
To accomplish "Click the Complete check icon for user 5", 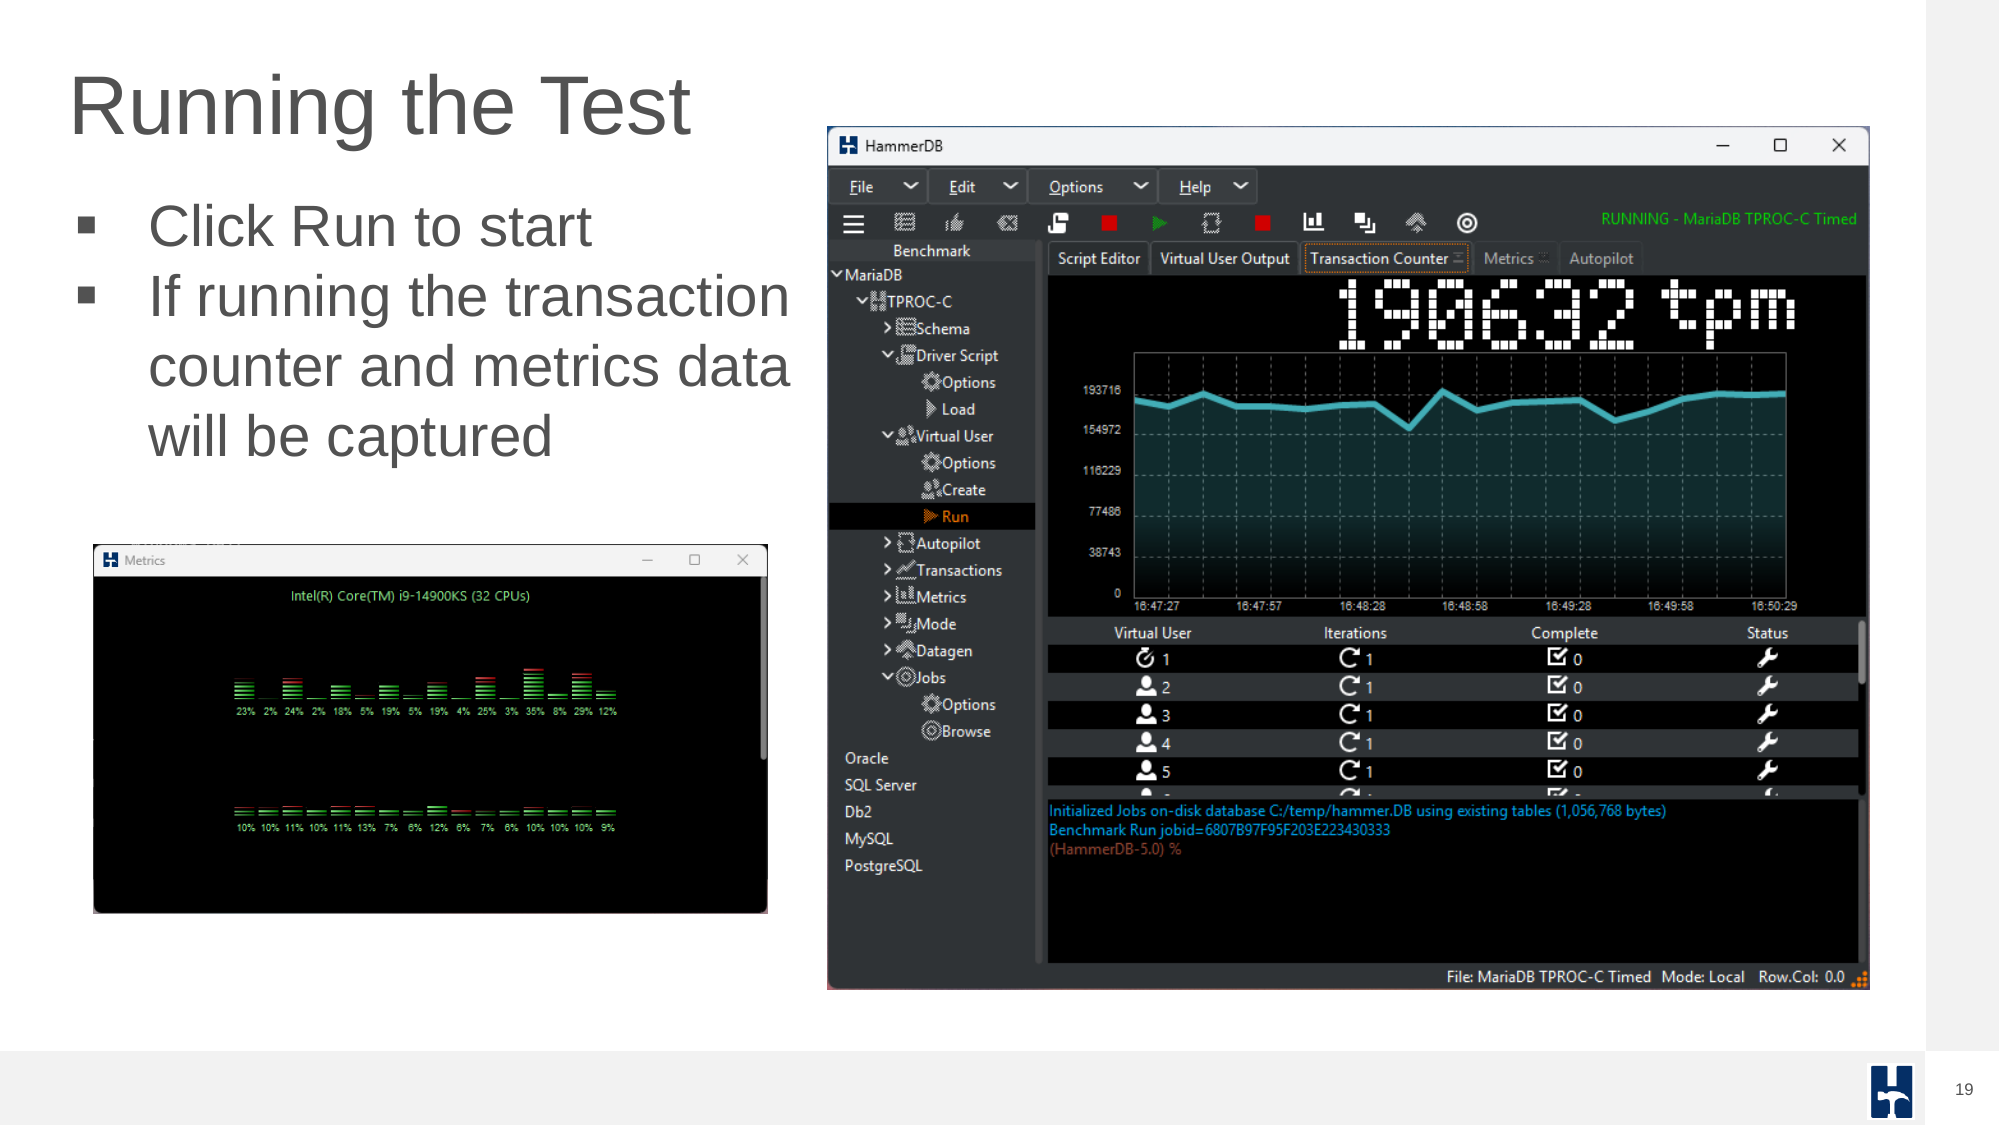I will coord(1557,769).
